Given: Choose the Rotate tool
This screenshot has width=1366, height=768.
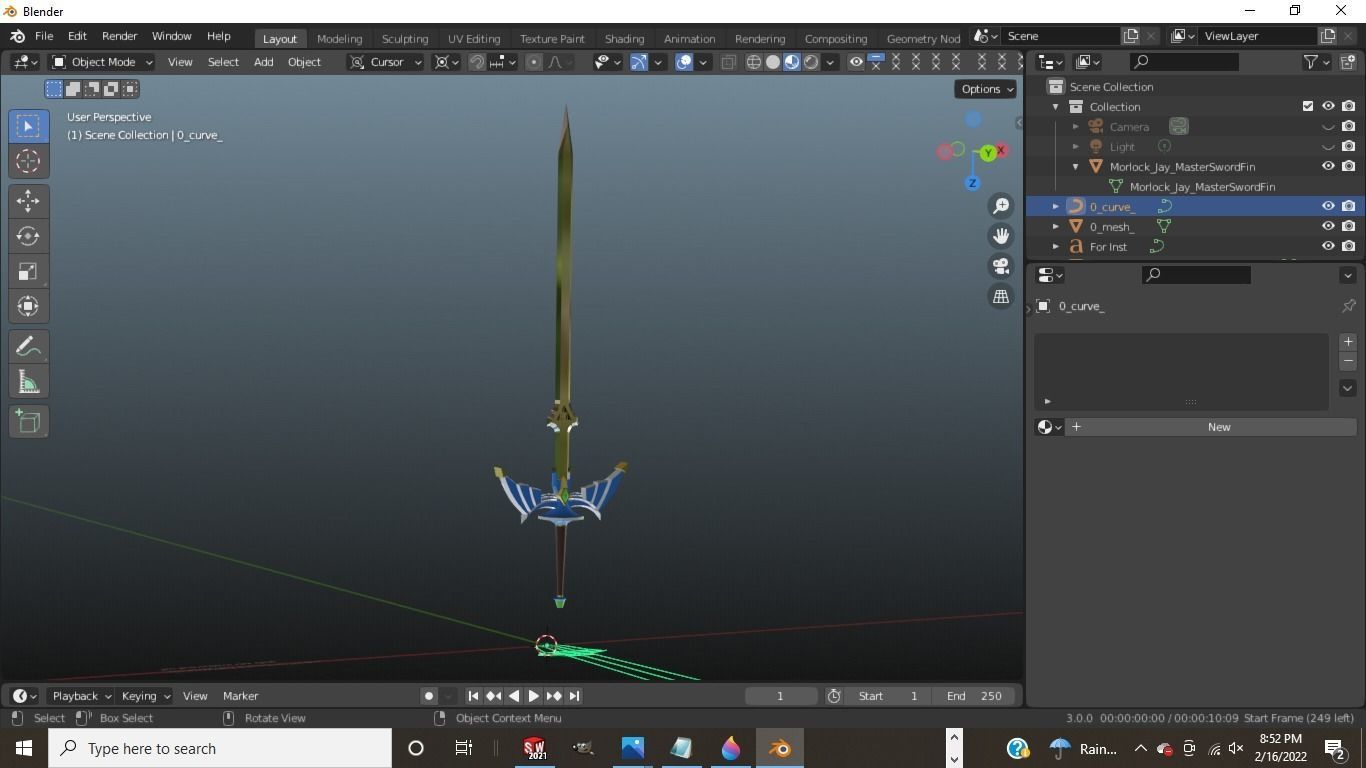Looking at the screenshot, I should pyautogui.click(x=28, y=236).
